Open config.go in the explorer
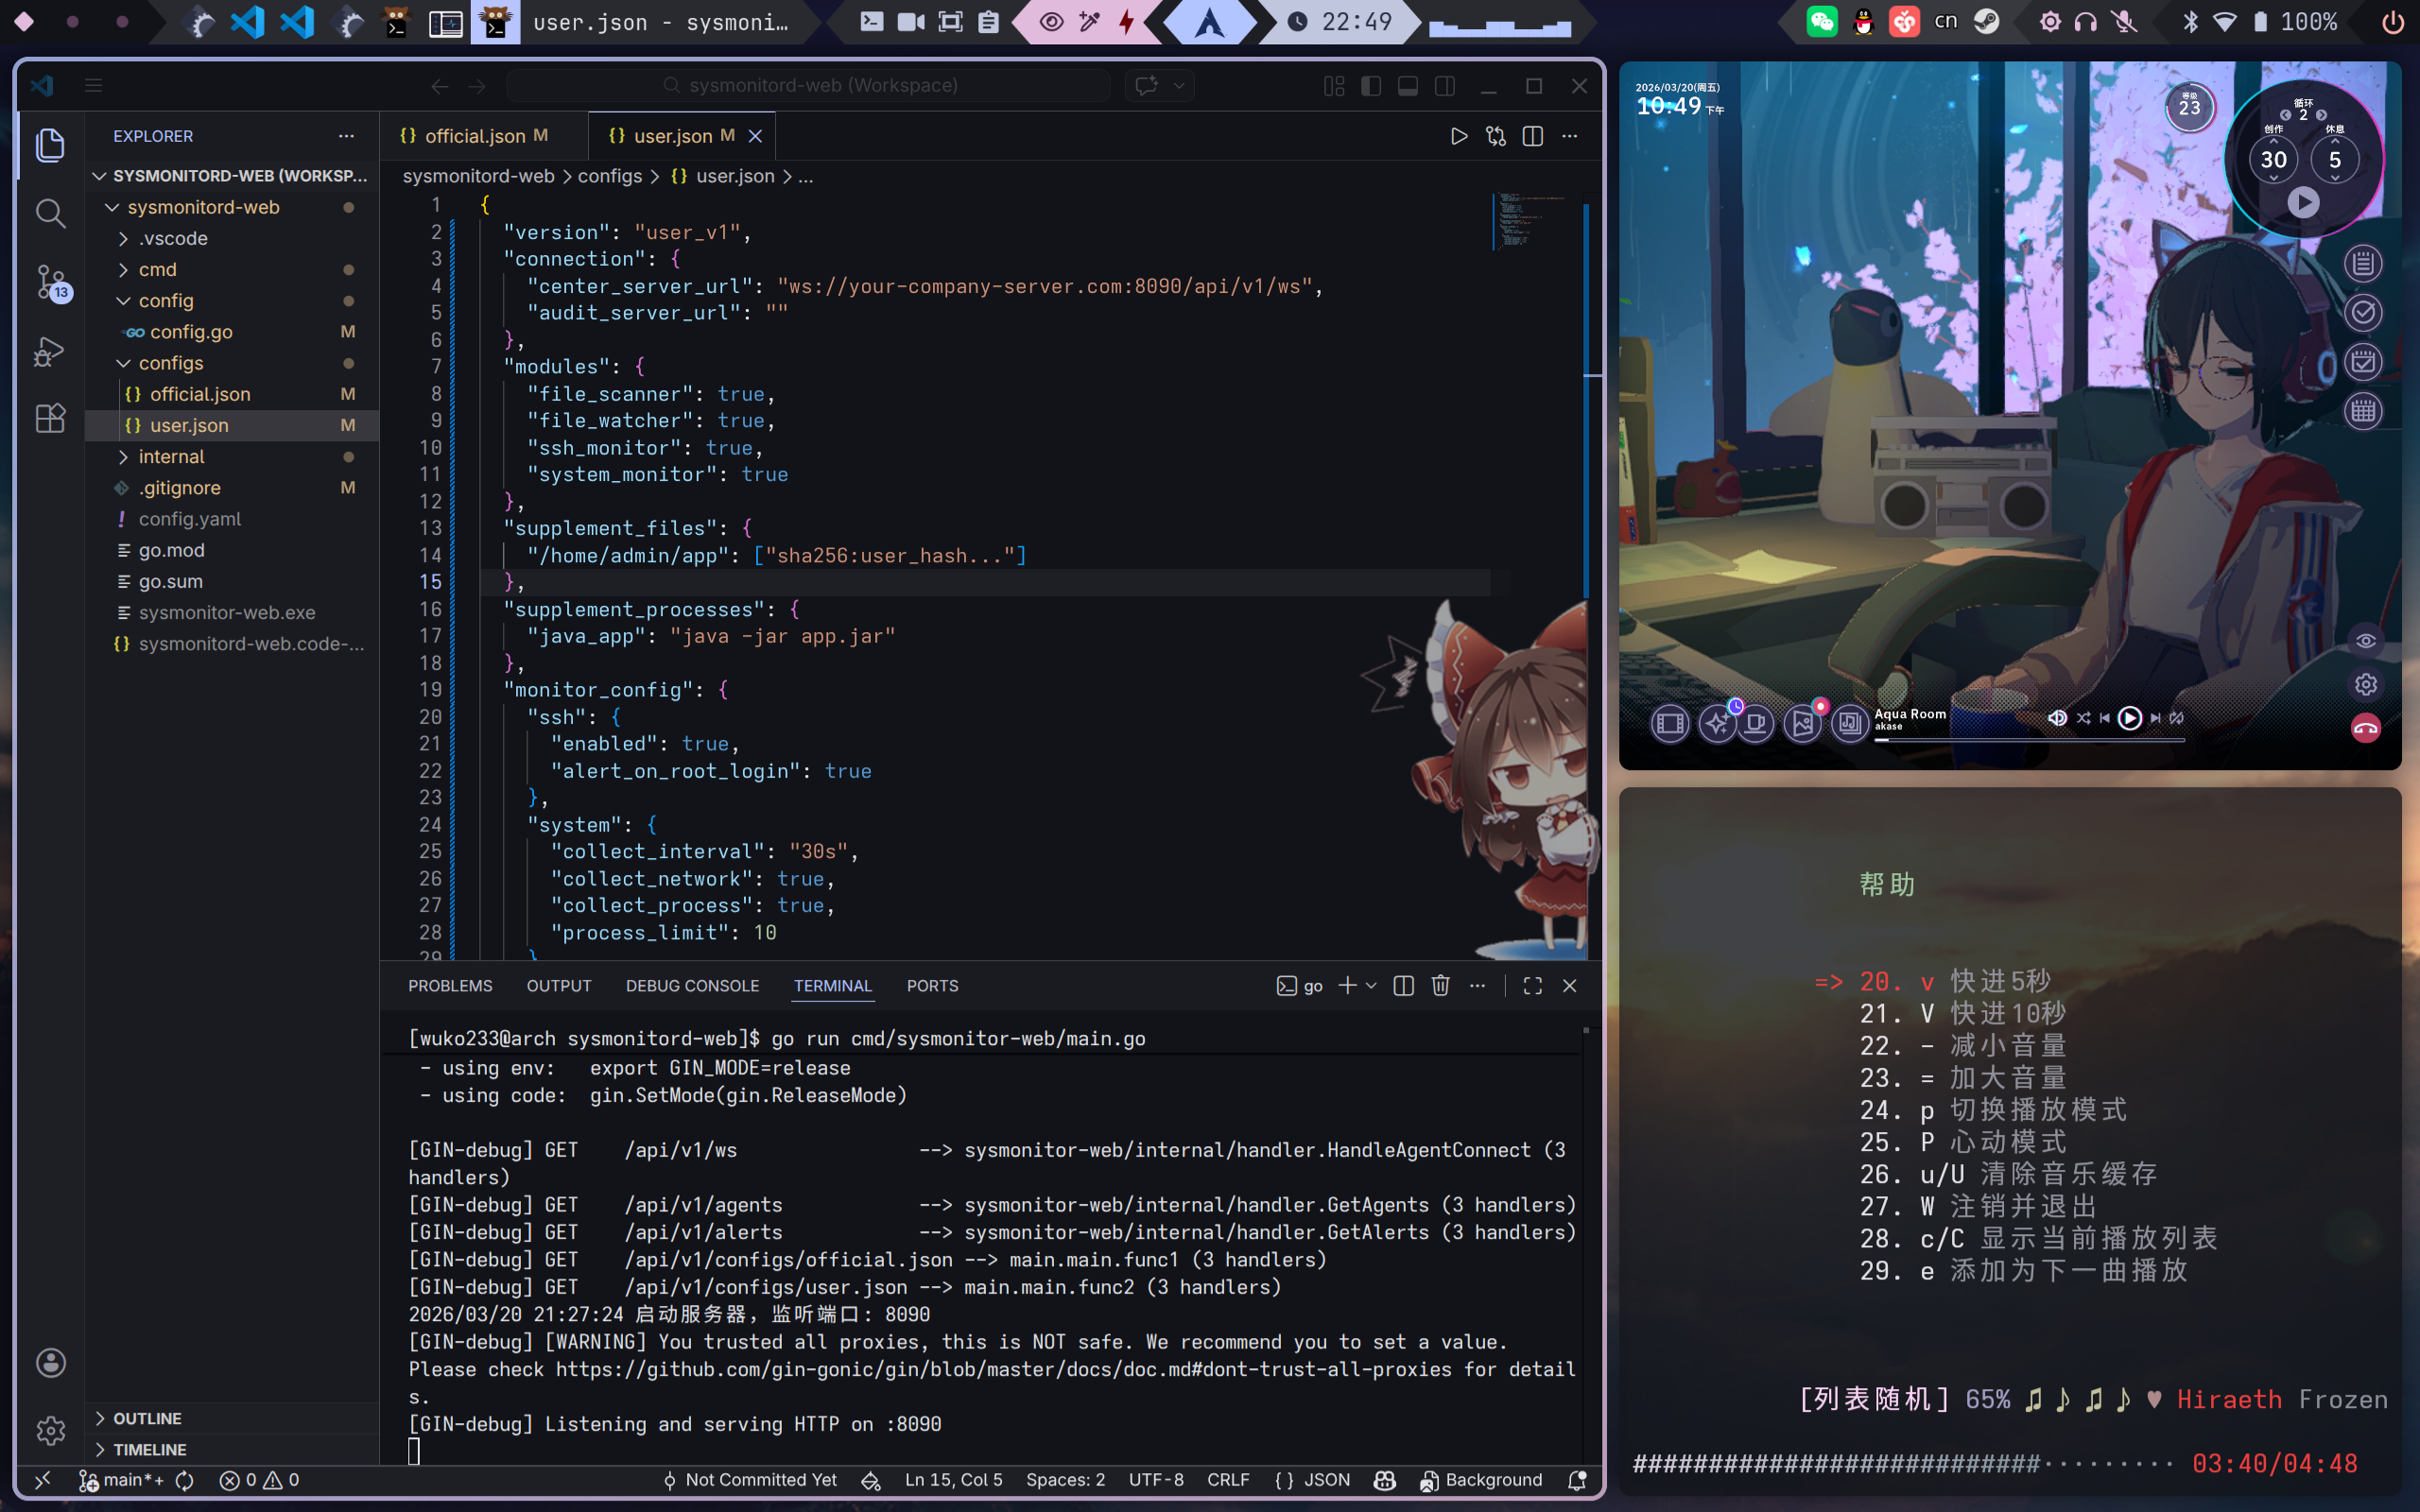This screenshot has width=2420, height=1512. click(190, 332)
